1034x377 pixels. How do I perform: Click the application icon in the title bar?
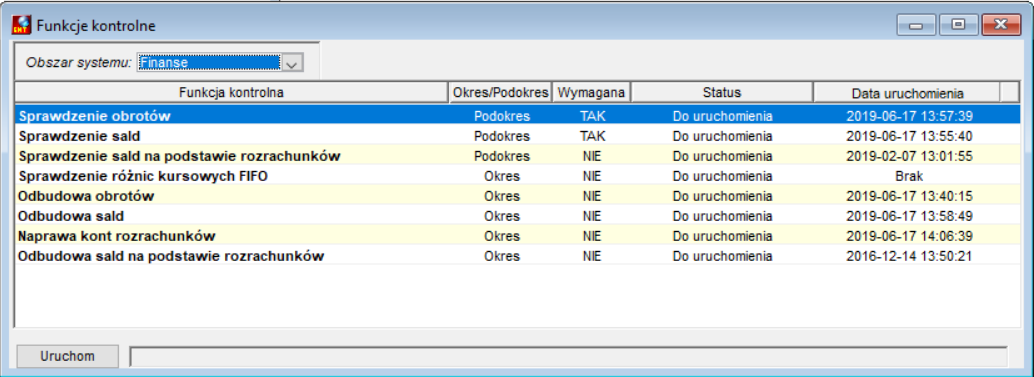pyautogui.click(x=21, y=26)
